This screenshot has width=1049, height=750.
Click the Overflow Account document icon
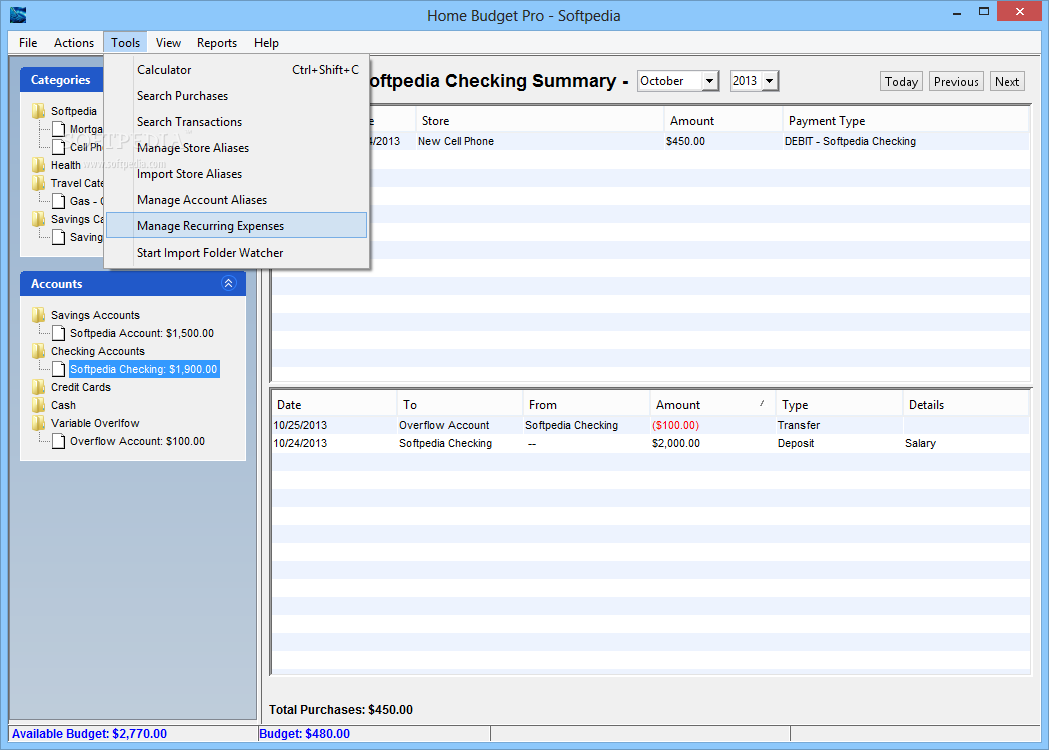(x=59, y=441)
